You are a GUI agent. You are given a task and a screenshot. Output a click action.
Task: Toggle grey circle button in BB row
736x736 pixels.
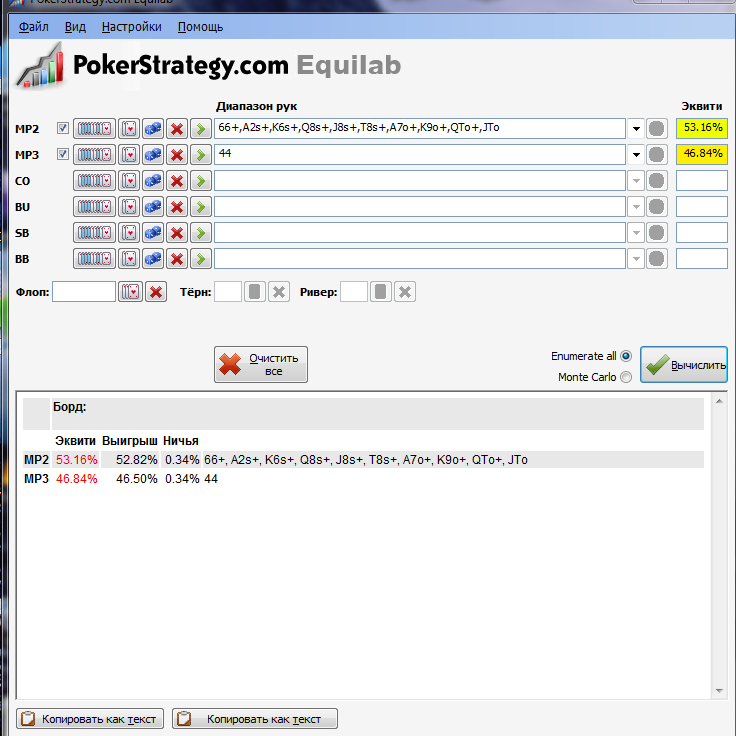657,259
